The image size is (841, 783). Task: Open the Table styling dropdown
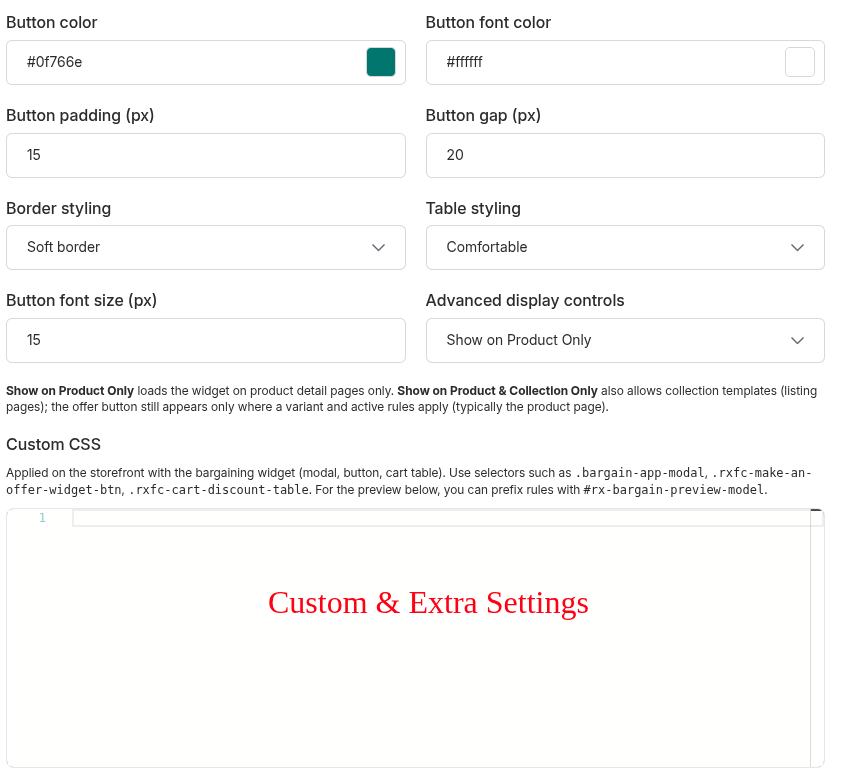coord(625,247)
